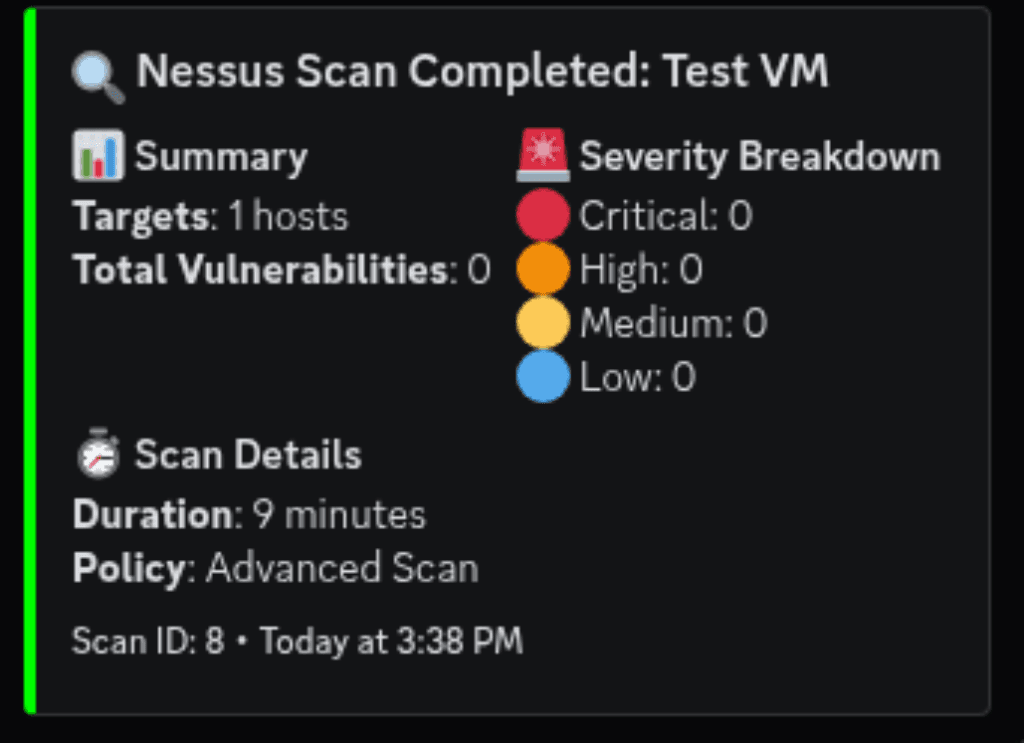This screenshot has height=743, width=1024.
Task: Click the Targets 1 hosts line
Action: pyautogui.click(x=210, y=216)
